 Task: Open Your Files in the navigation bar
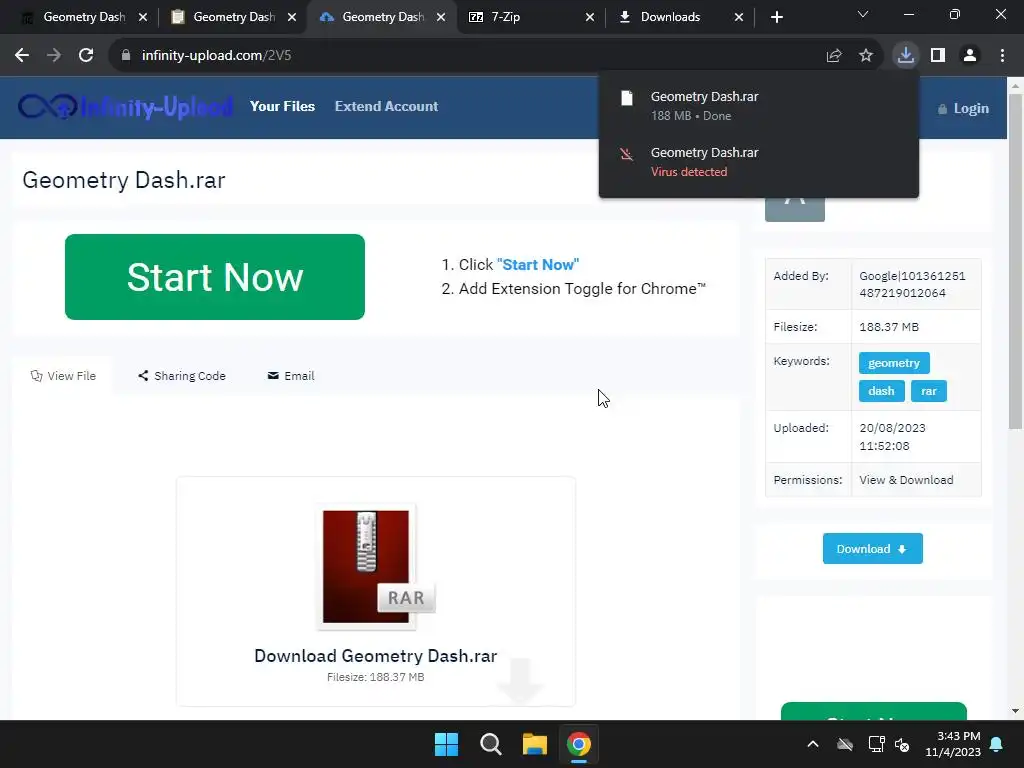[282, 106]
